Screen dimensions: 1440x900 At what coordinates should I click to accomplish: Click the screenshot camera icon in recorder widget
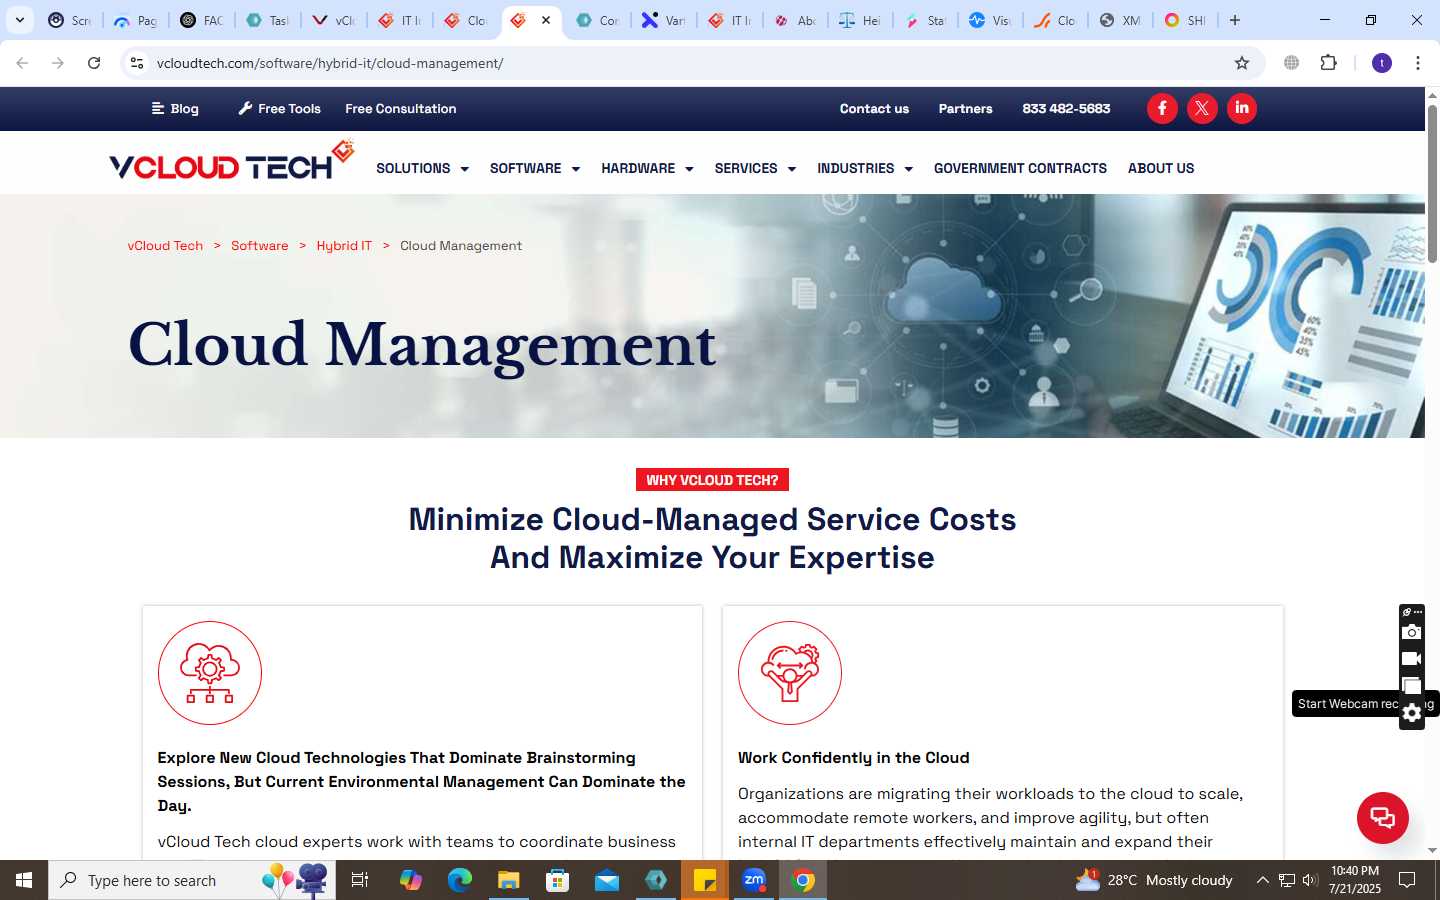[x=1412, y=632]
